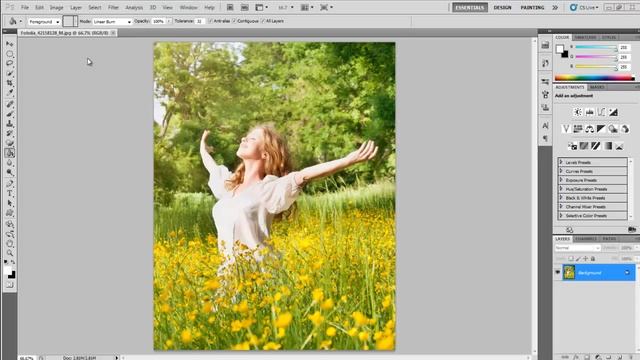640x360 pixels.
Task: Select the Path Selection tool
Action: 10,203
